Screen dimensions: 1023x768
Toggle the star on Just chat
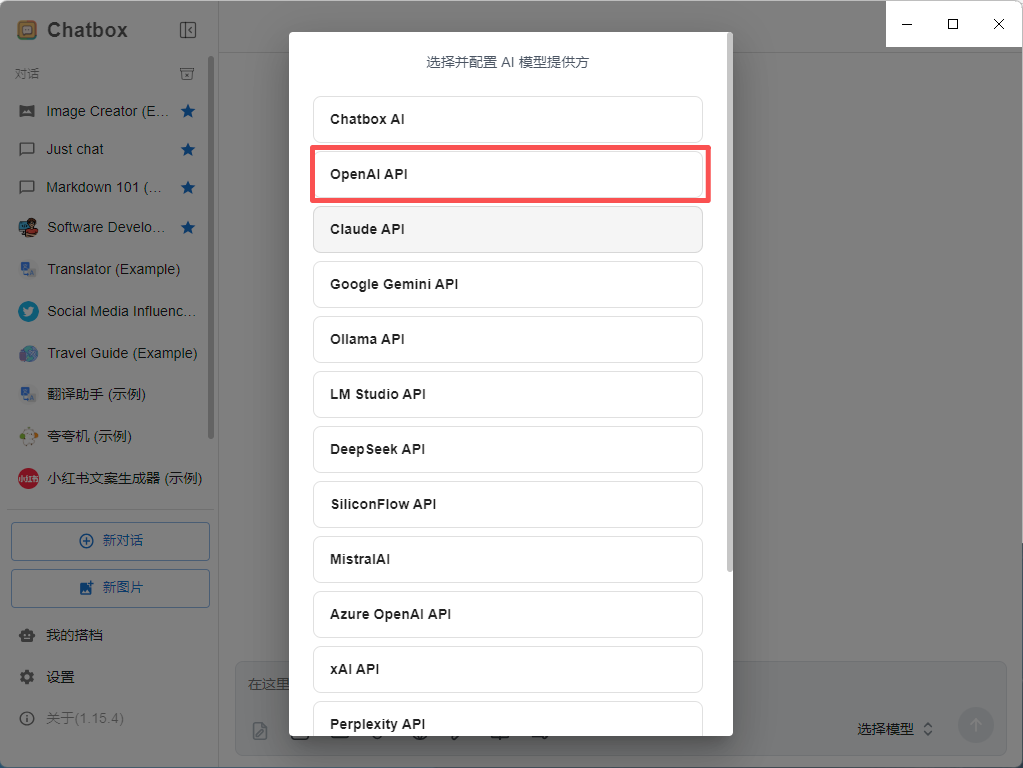pyautogui.click(x=188, y=149)
